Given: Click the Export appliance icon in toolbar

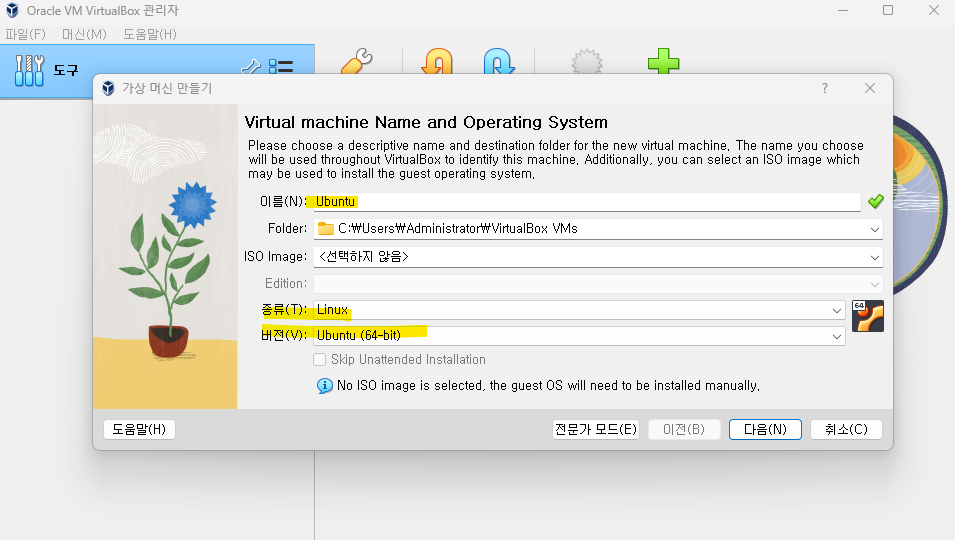Looking at the screenshot, I should point(499,61).
